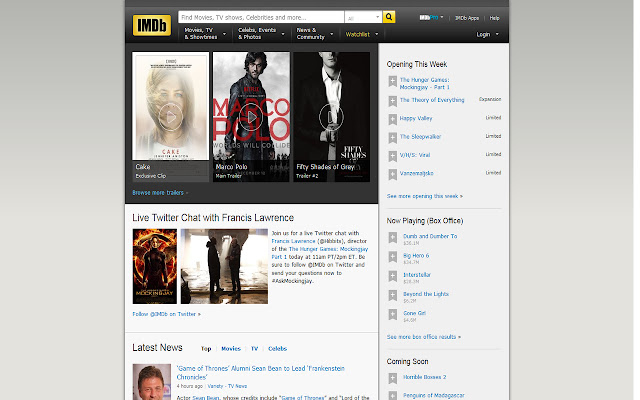This screenshot has height=400, width=640.
Task: Open the search category All dropdown
Action: [x=363, y=17]
